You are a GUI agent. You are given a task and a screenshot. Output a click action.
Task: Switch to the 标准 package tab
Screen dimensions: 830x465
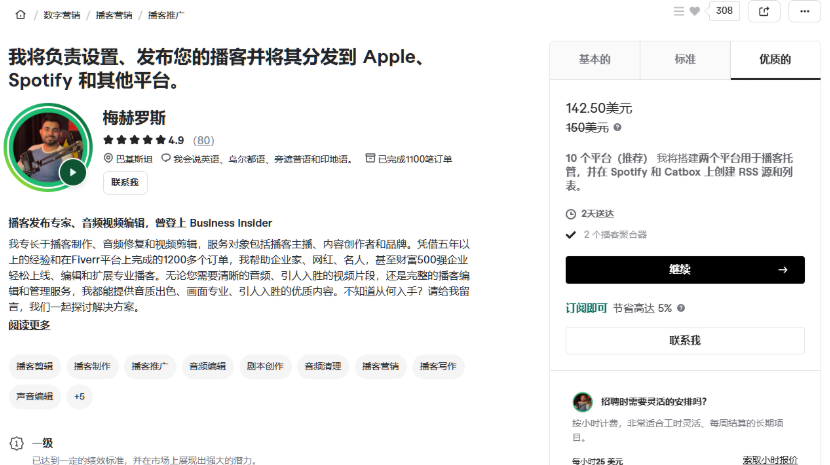pos(685,60)
